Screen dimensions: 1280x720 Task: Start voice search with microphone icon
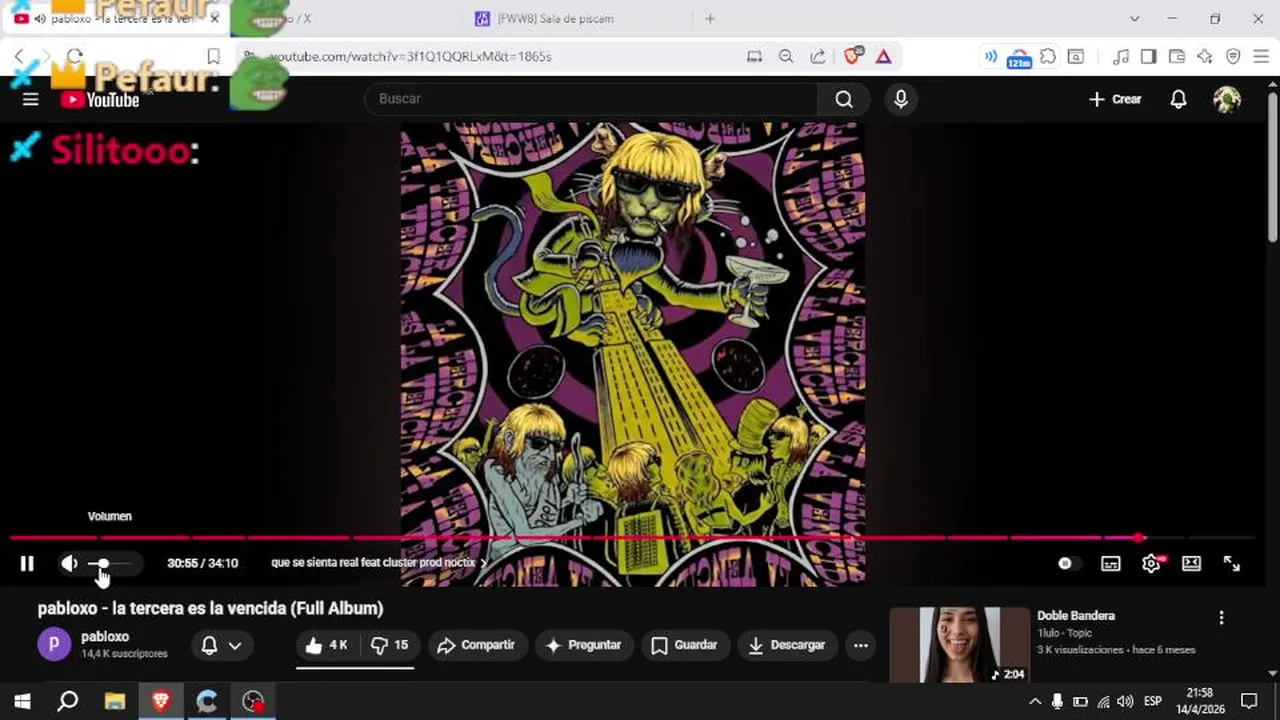901,99
